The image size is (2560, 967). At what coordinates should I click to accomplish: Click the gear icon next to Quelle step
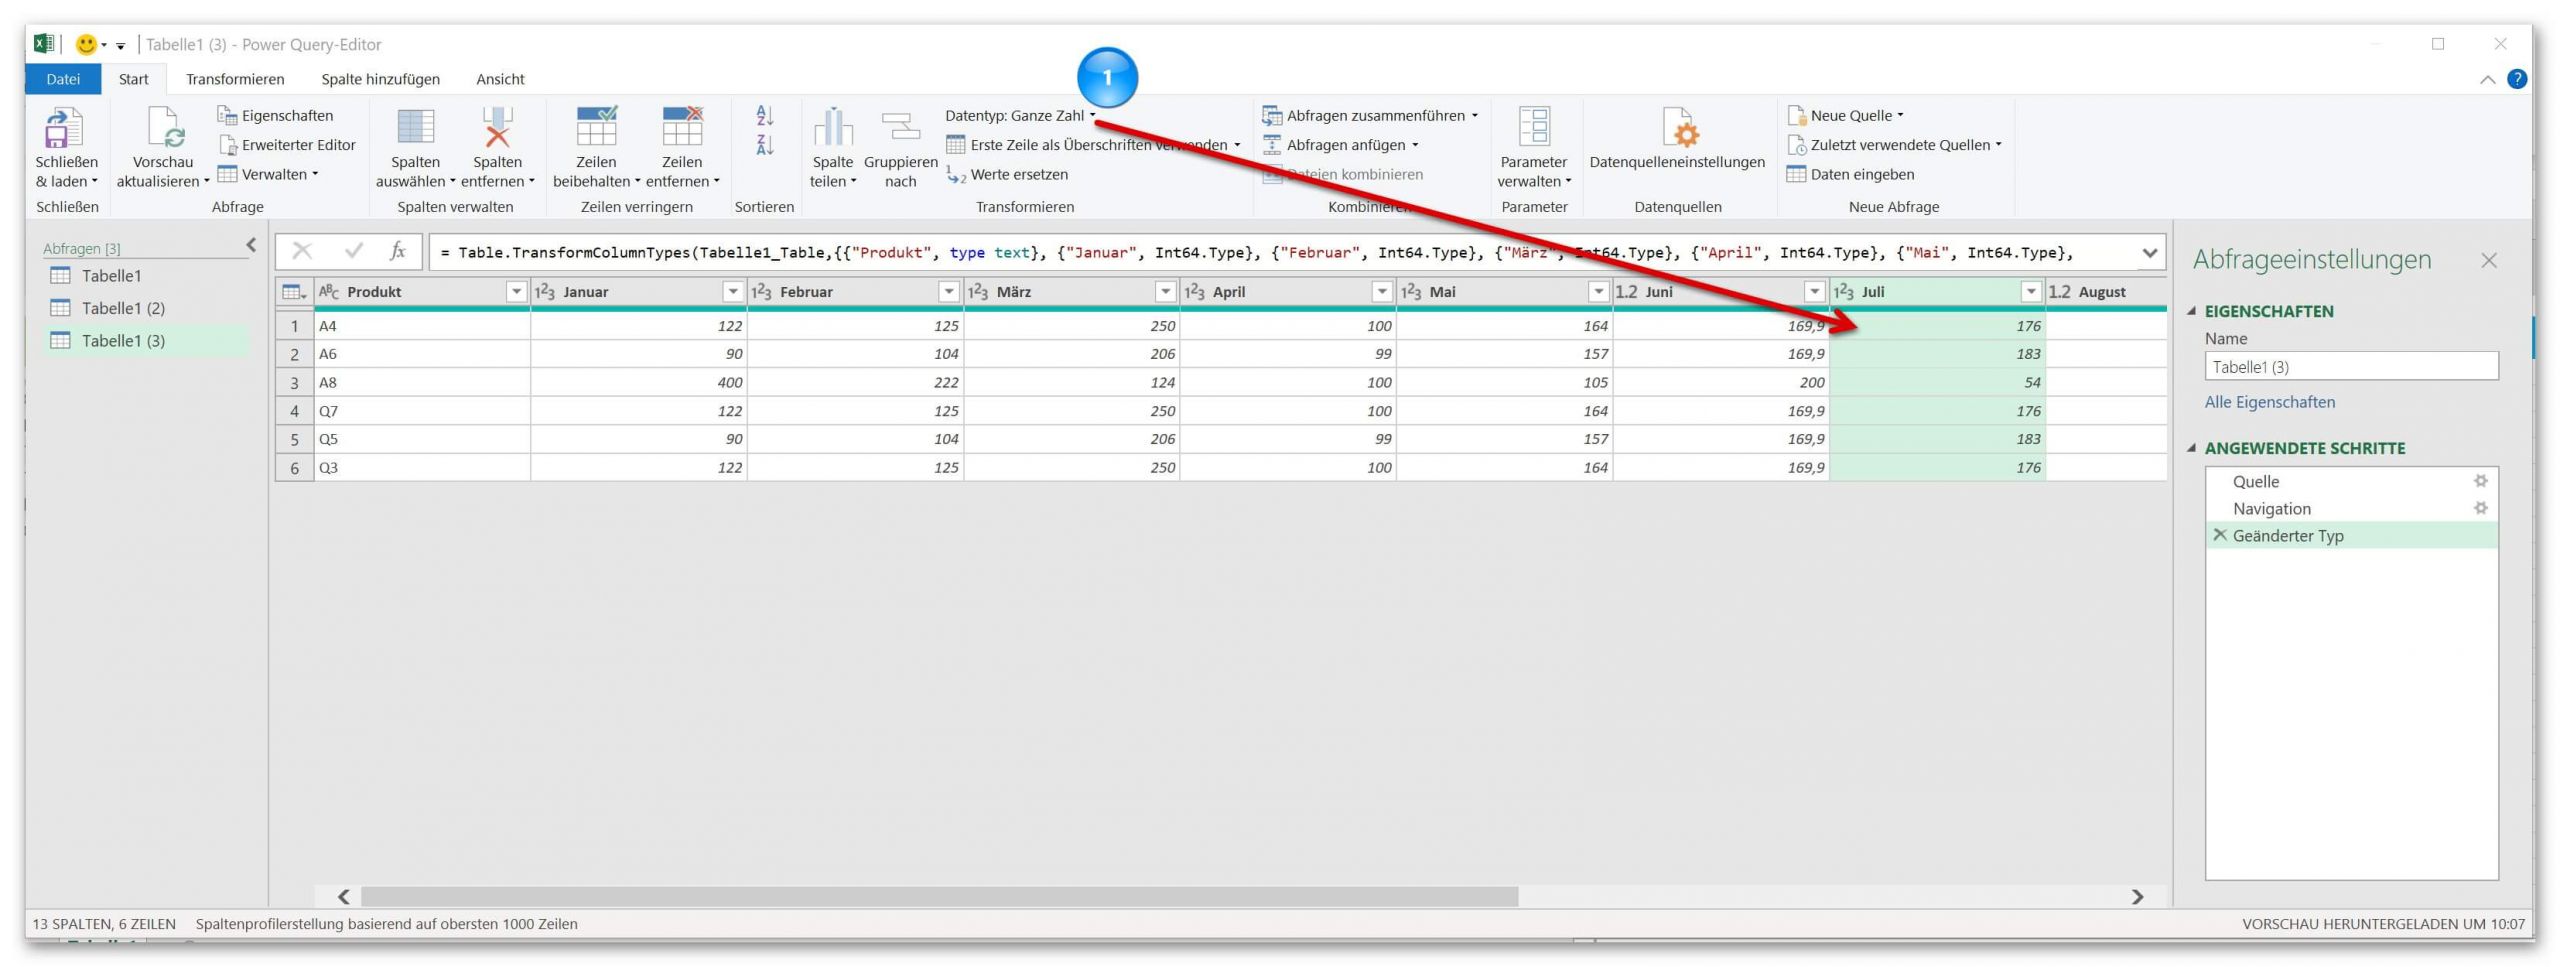pos(2480,481)
